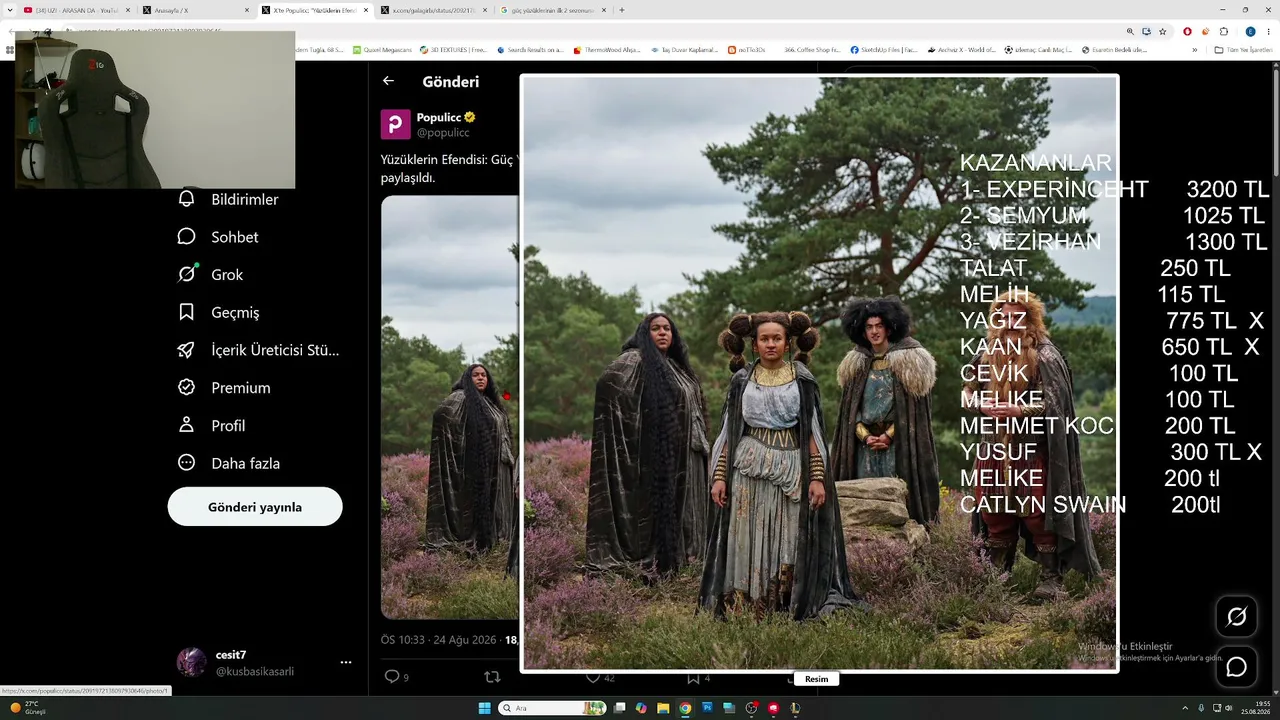Open the Grok icon in sidebar
The image size is (1280, 720).
click(186, 274)
